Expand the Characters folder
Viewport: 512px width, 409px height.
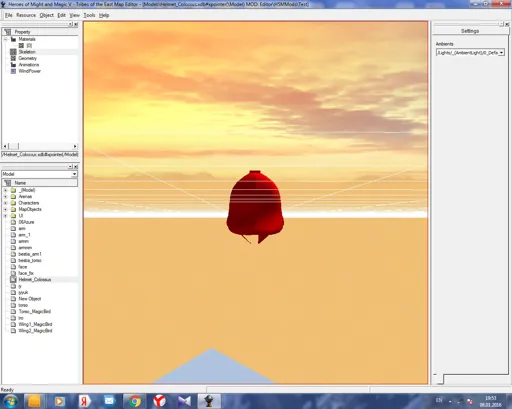point(5,203)
